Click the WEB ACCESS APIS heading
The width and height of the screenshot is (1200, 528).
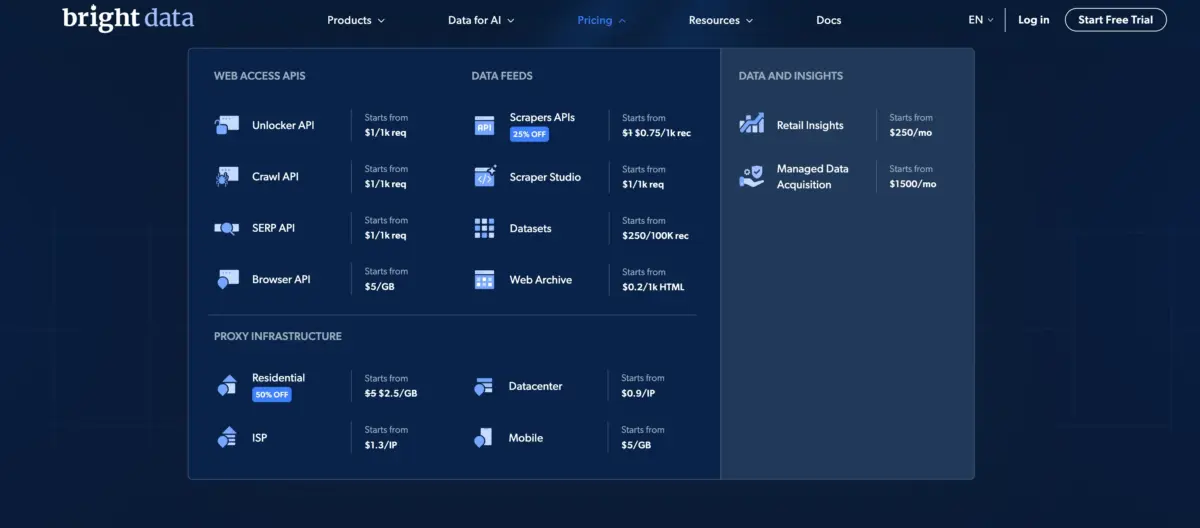tap(260, 76)
